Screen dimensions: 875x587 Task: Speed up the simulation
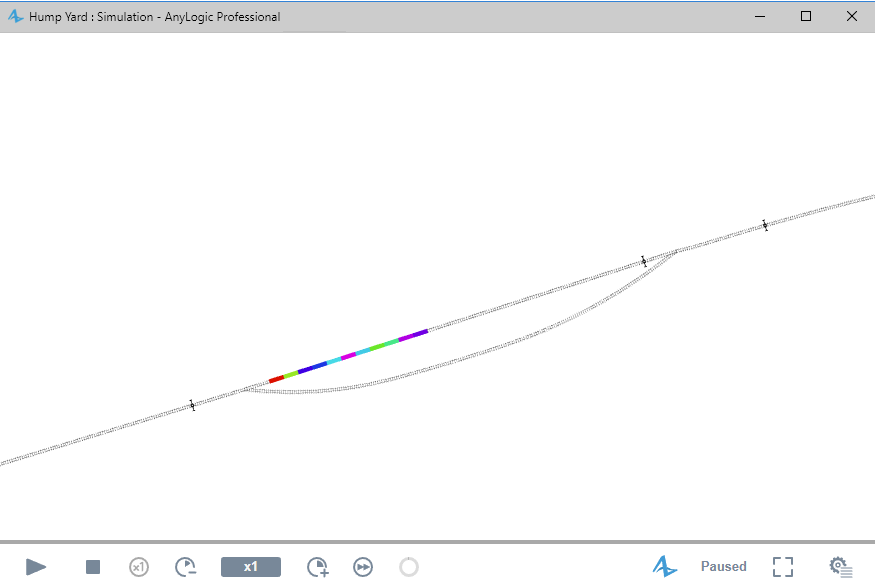(318, 567)
